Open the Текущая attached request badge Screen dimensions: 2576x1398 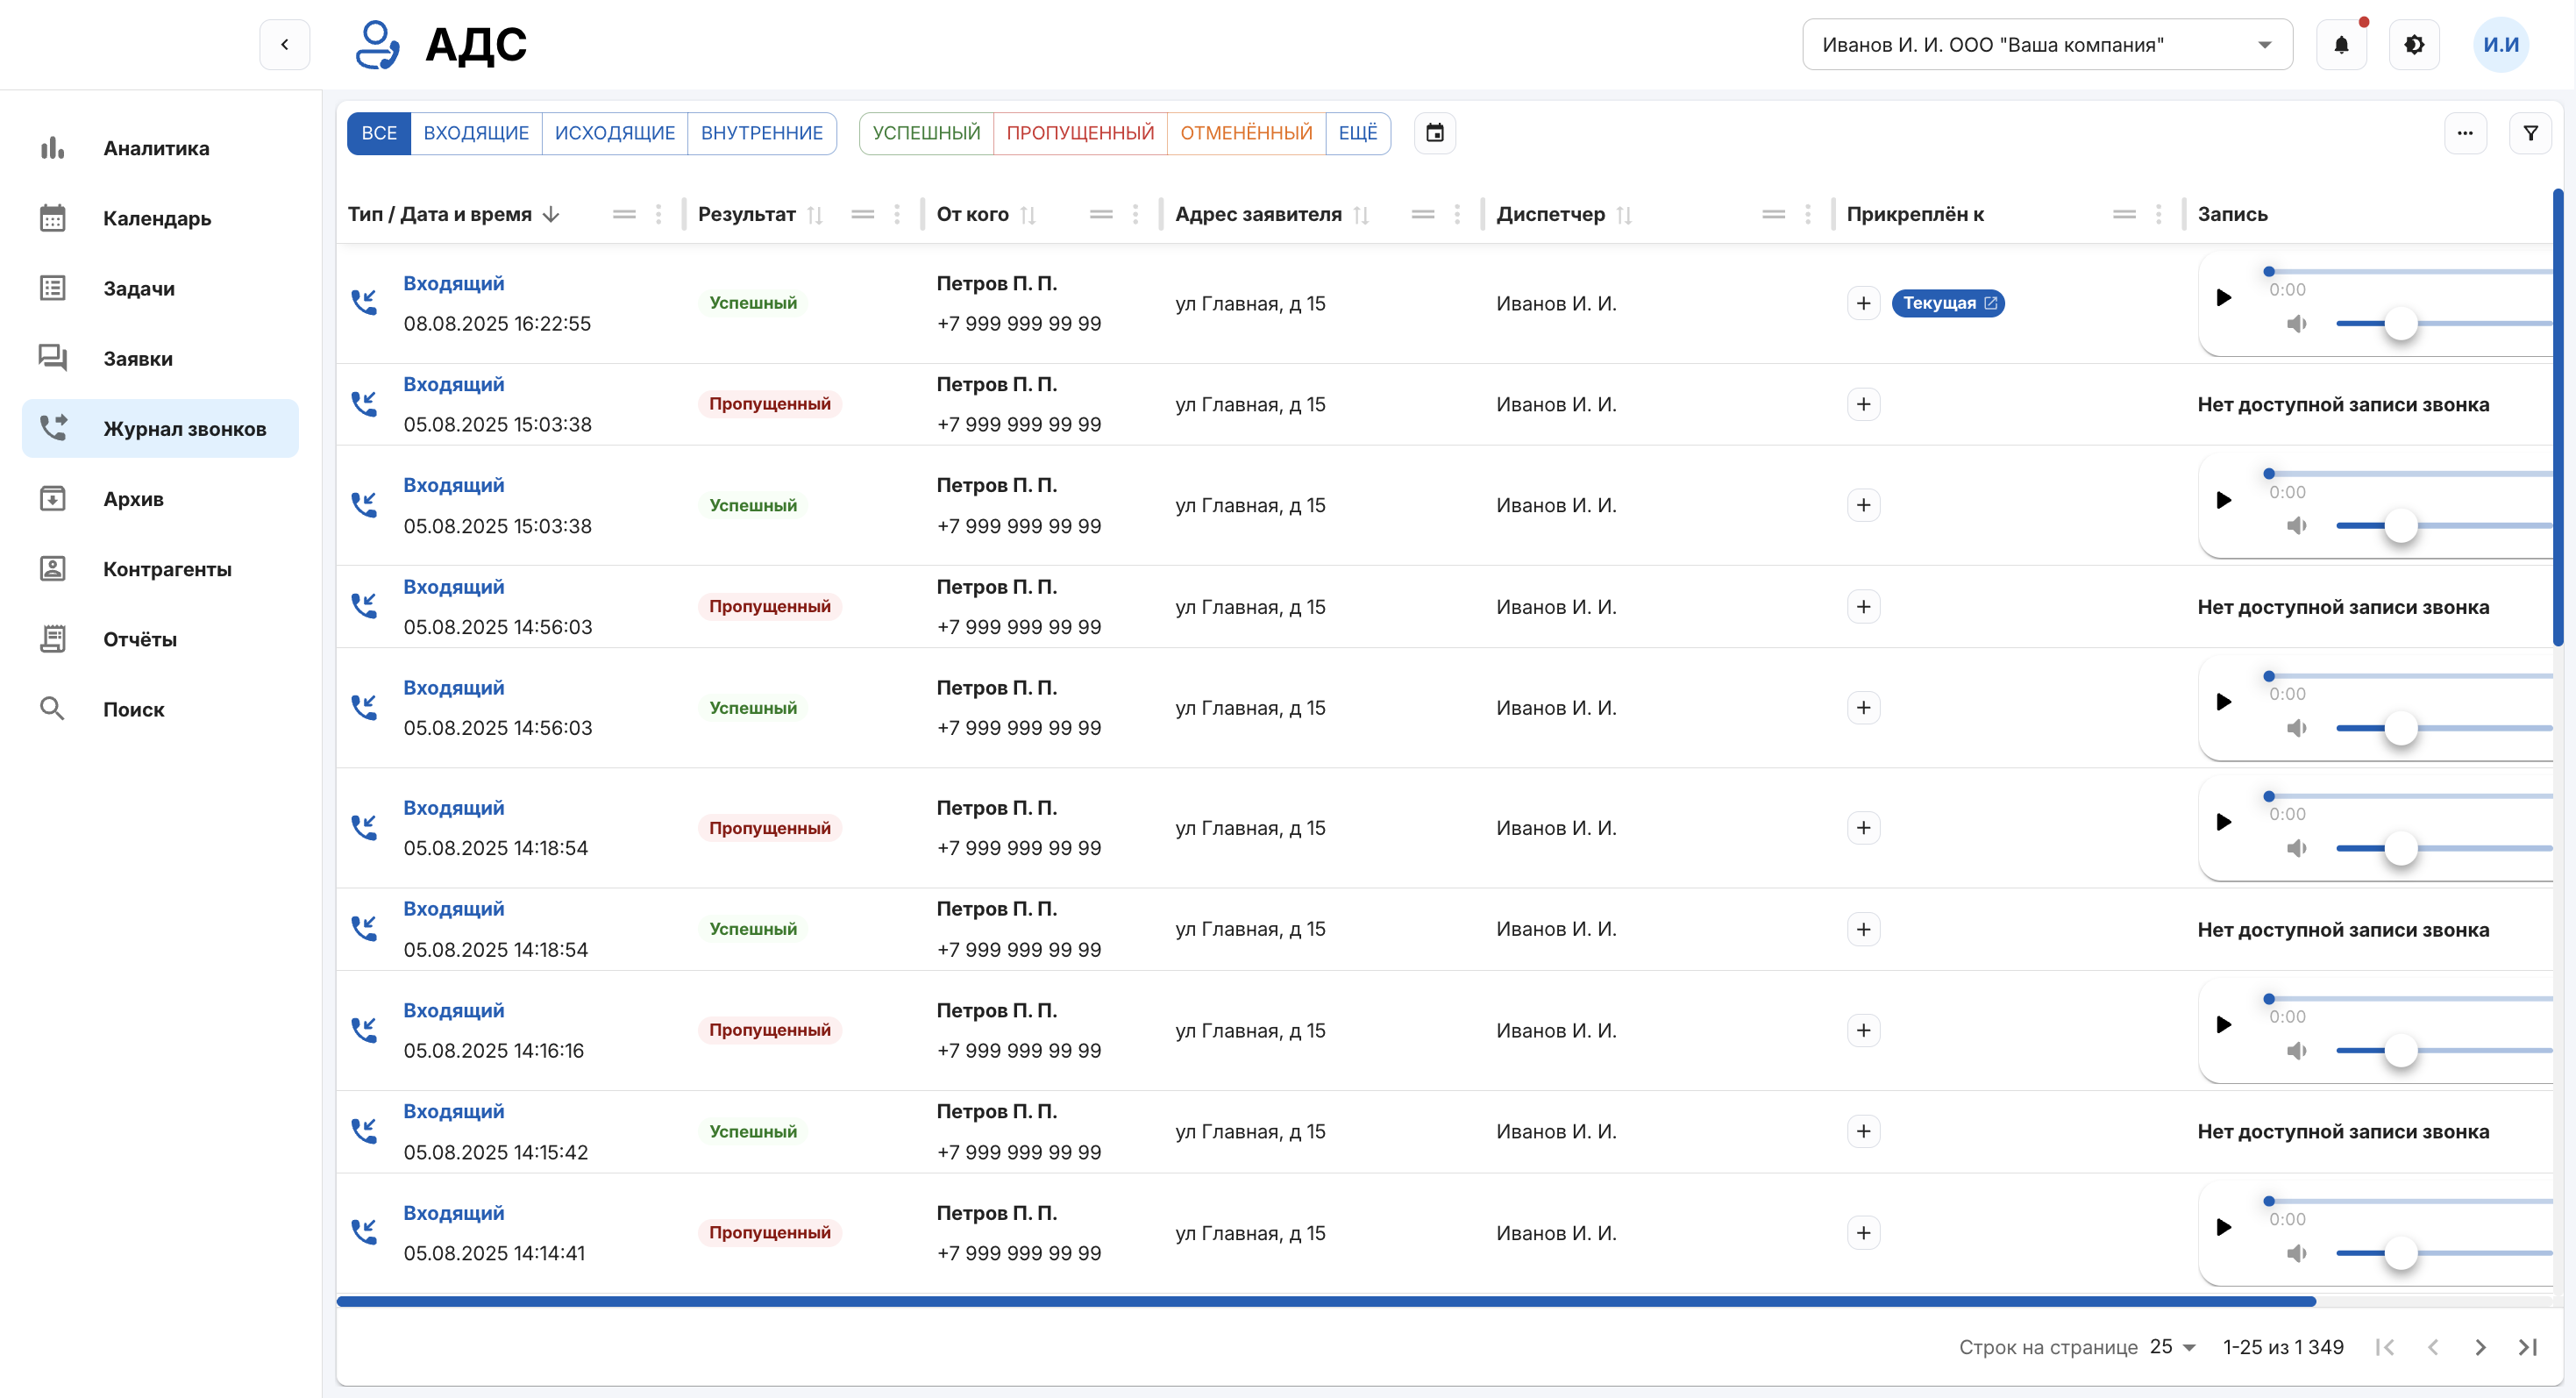(1948, 303)
